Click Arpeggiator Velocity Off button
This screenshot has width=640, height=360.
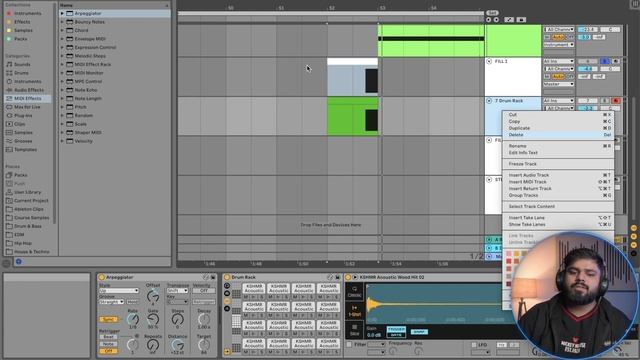(x=204, y=291)
